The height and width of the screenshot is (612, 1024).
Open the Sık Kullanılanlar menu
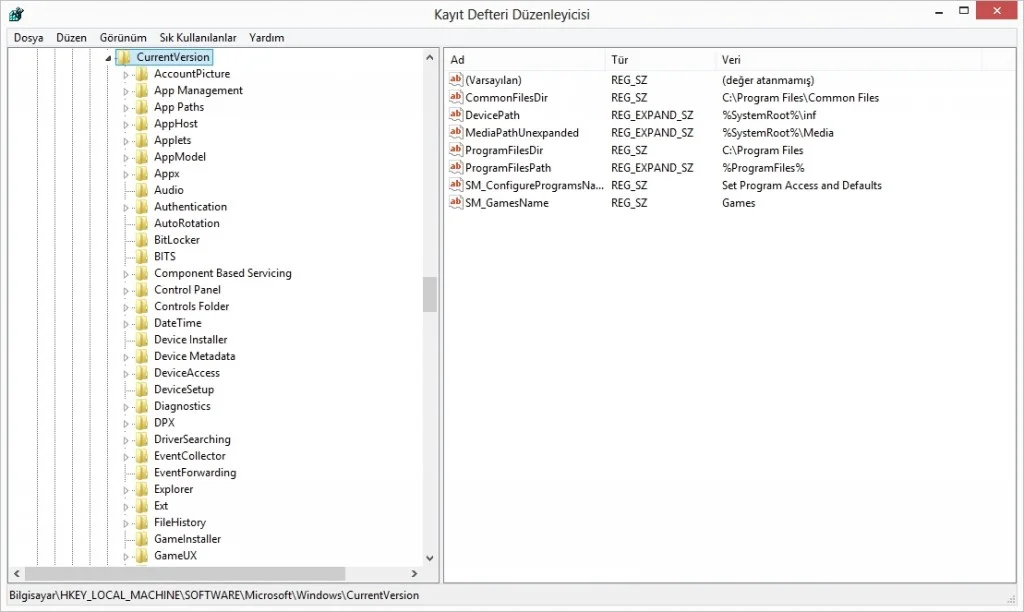(198, 38)
